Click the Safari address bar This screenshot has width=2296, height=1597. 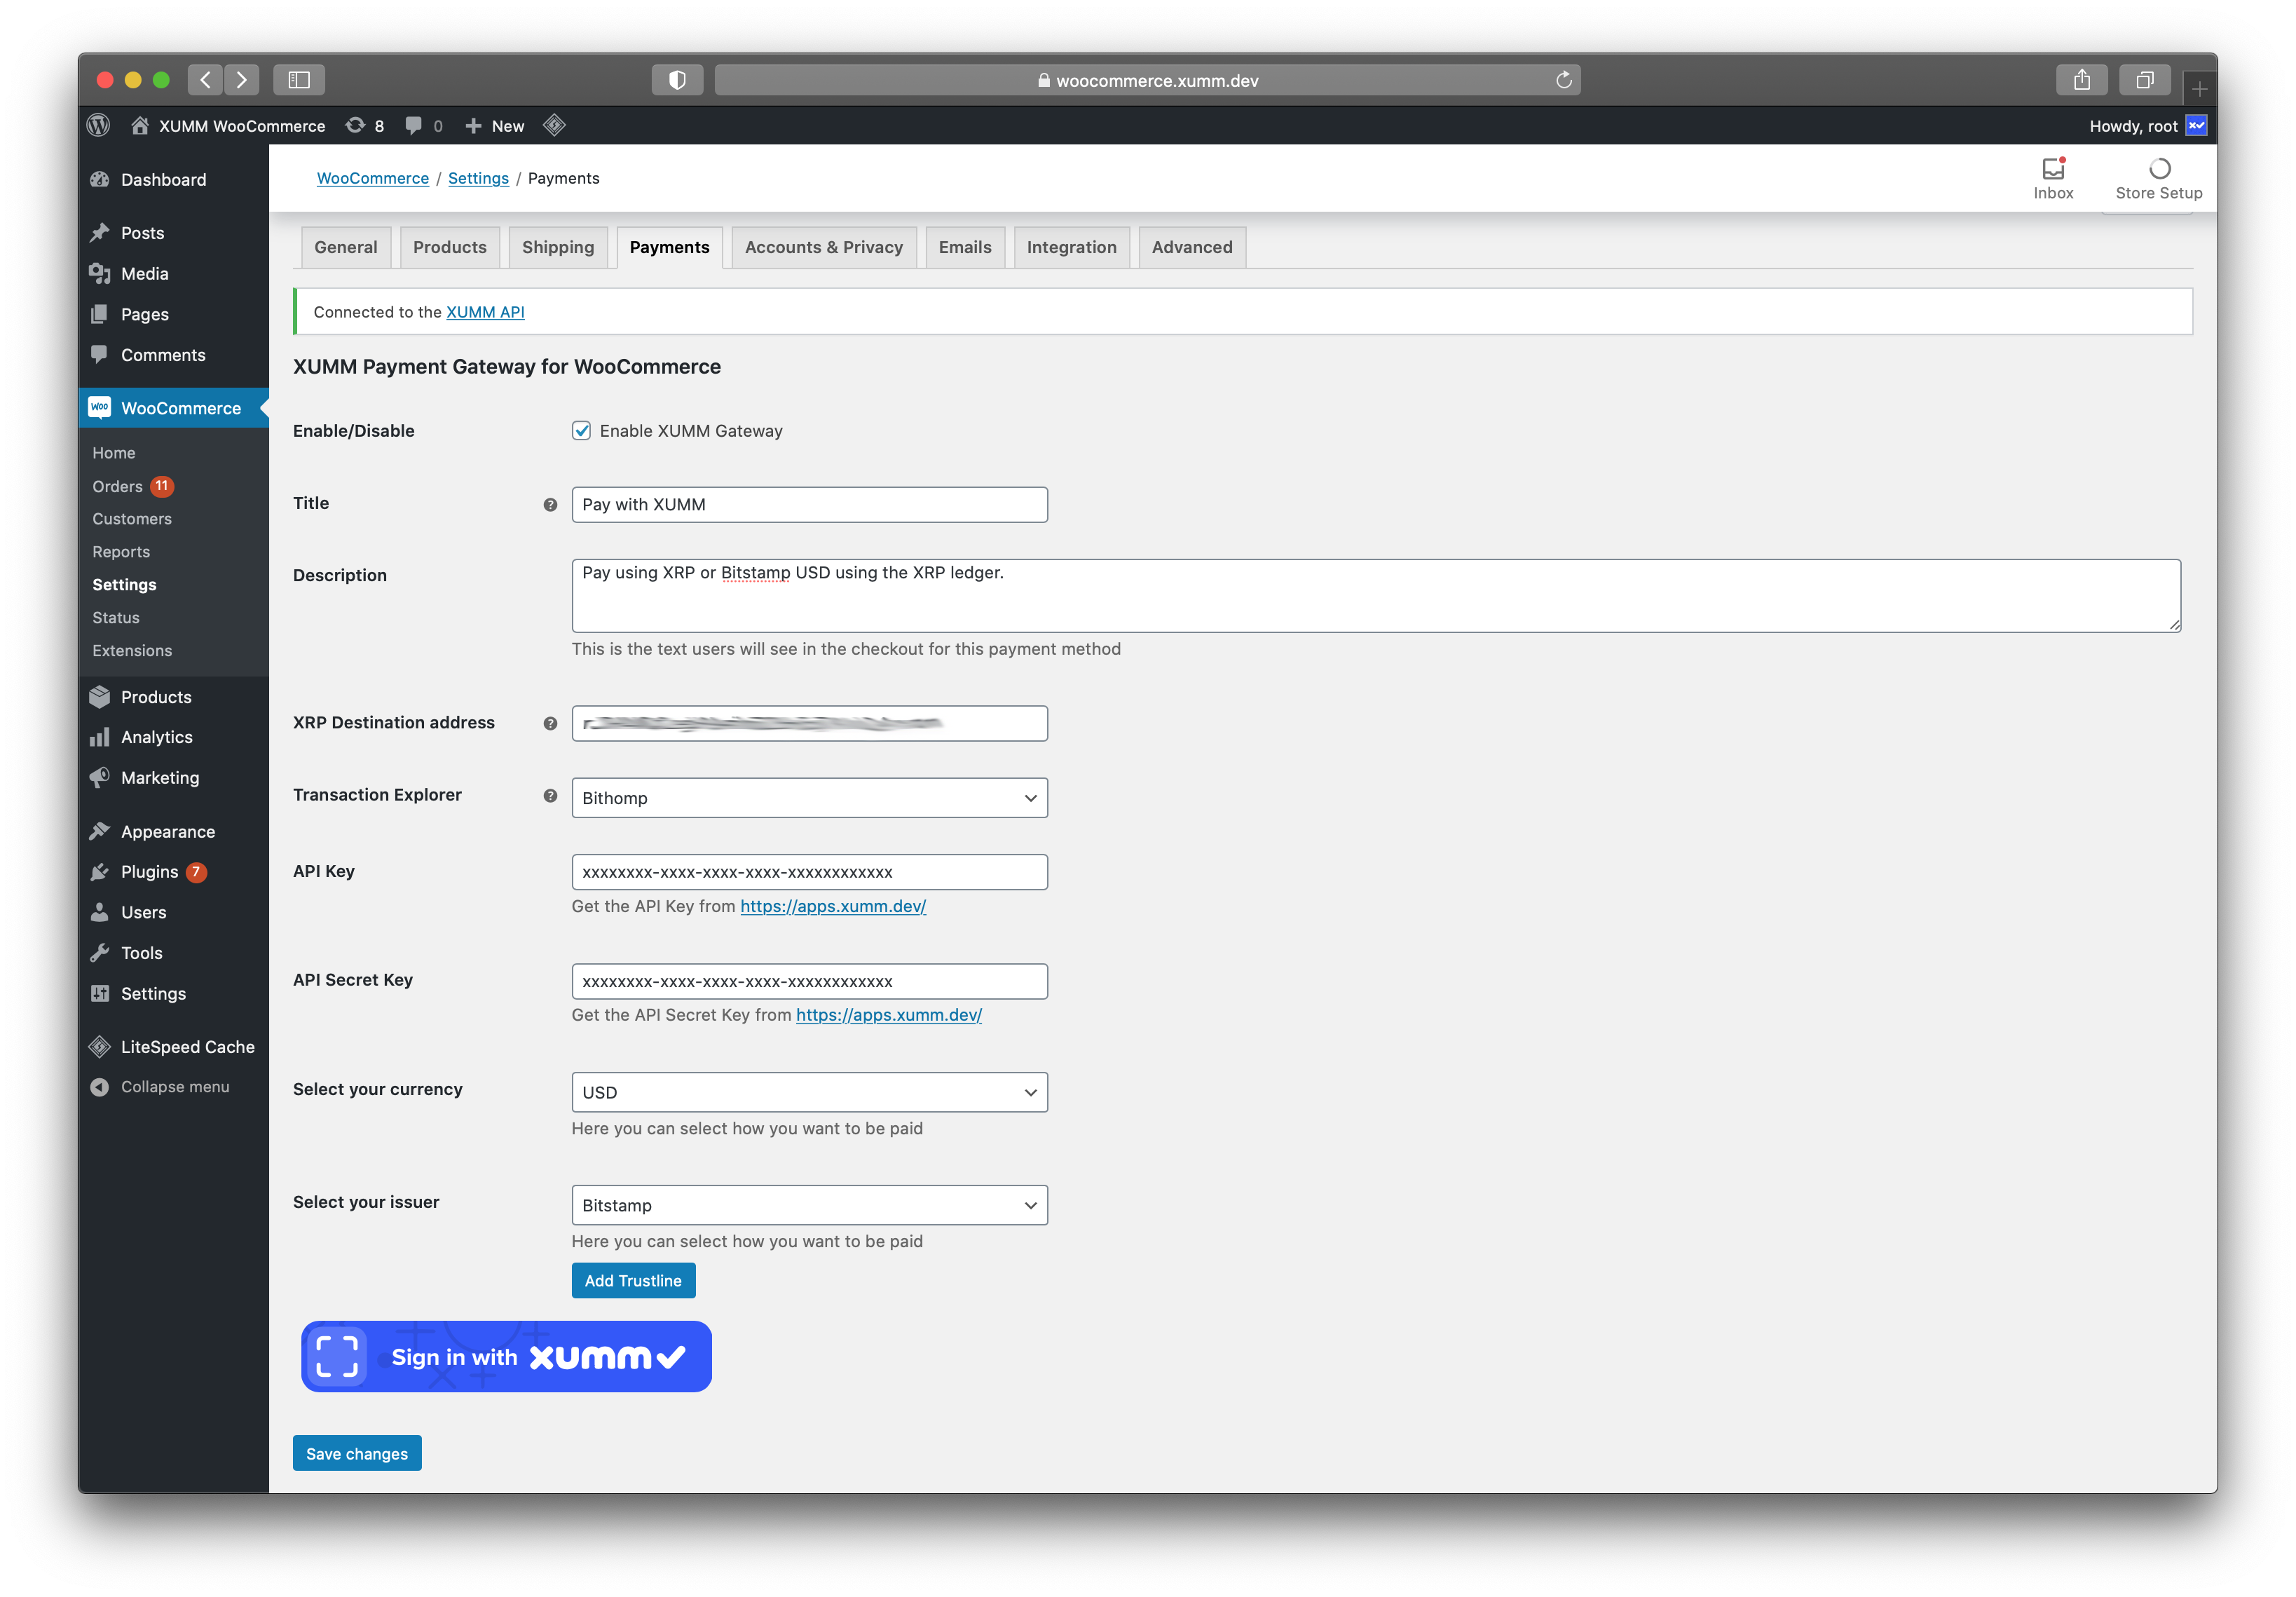tap(1147, 80)
